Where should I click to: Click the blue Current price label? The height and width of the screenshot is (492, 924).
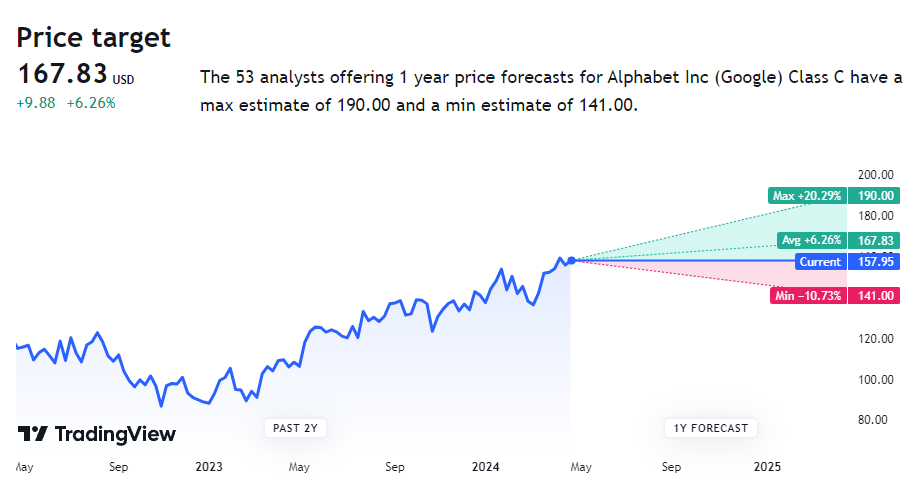(821, 262)
